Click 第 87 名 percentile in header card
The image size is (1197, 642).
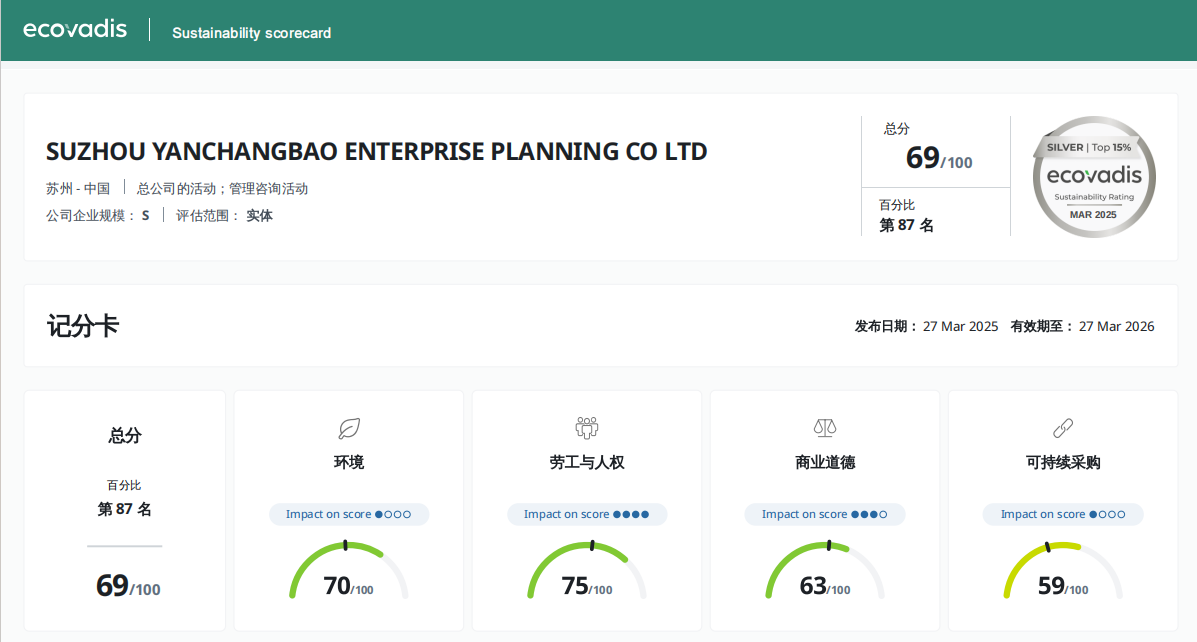(906, 225)
